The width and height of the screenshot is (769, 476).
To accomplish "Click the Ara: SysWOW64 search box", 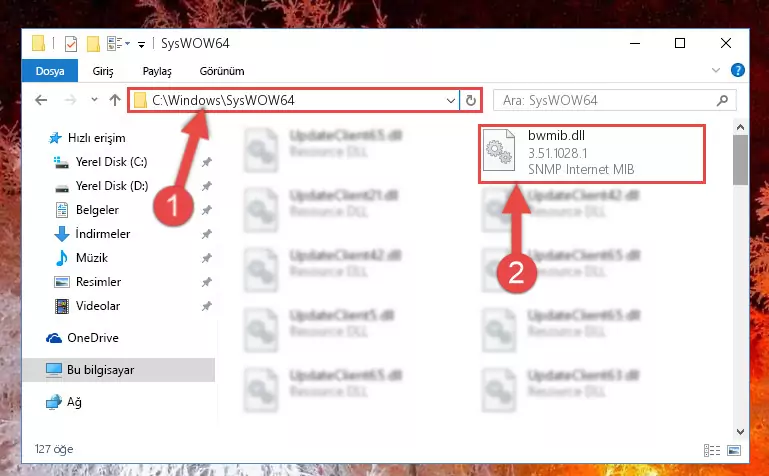I will click(x=615, y=100).
